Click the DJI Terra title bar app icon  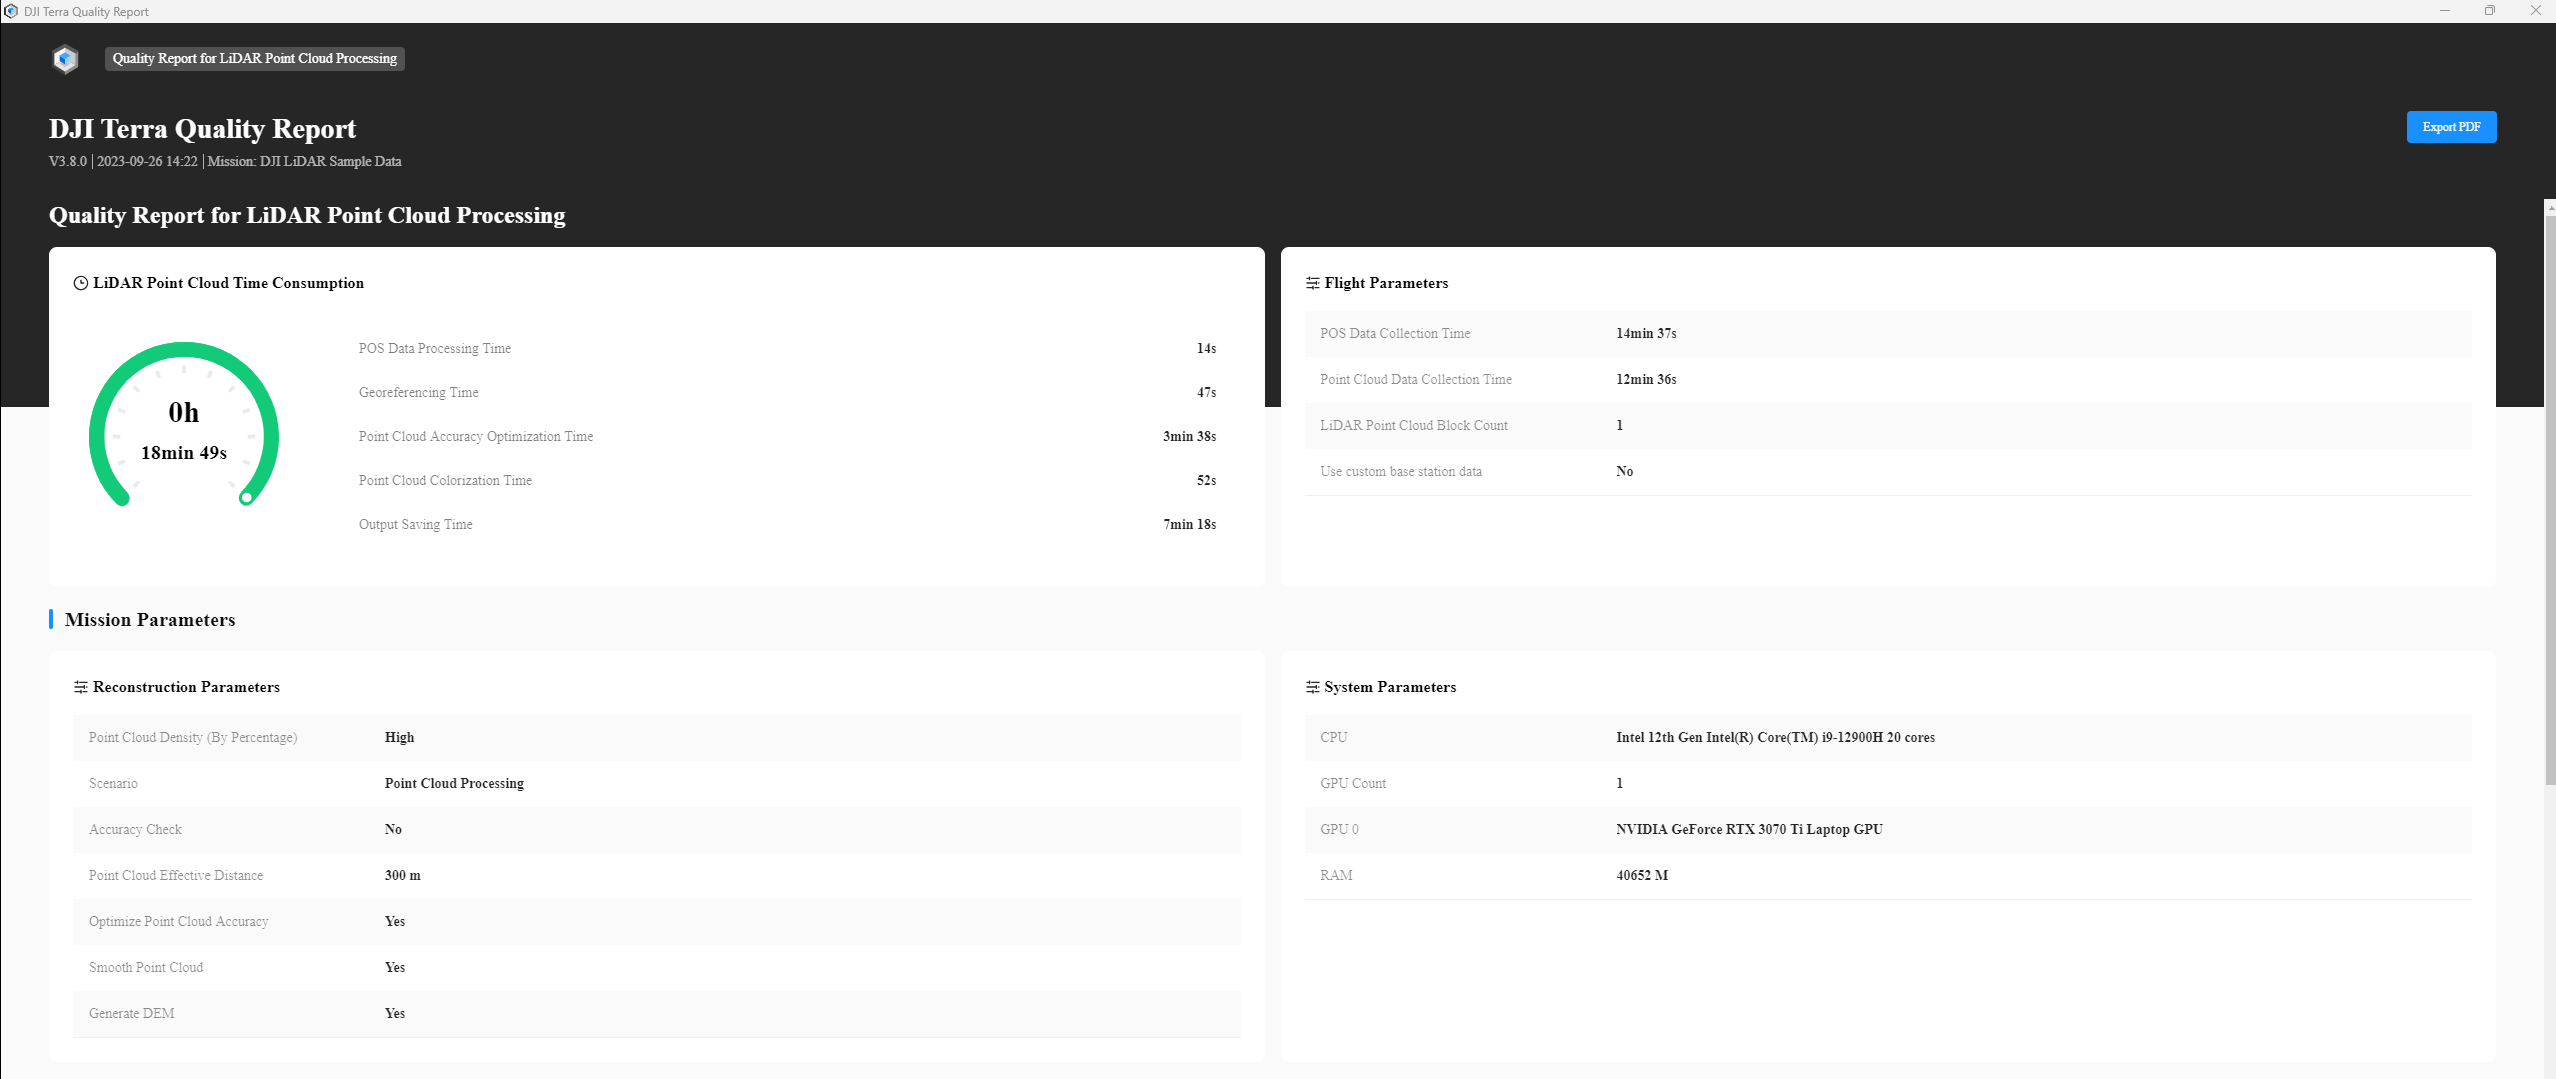(x=11, y=11)
